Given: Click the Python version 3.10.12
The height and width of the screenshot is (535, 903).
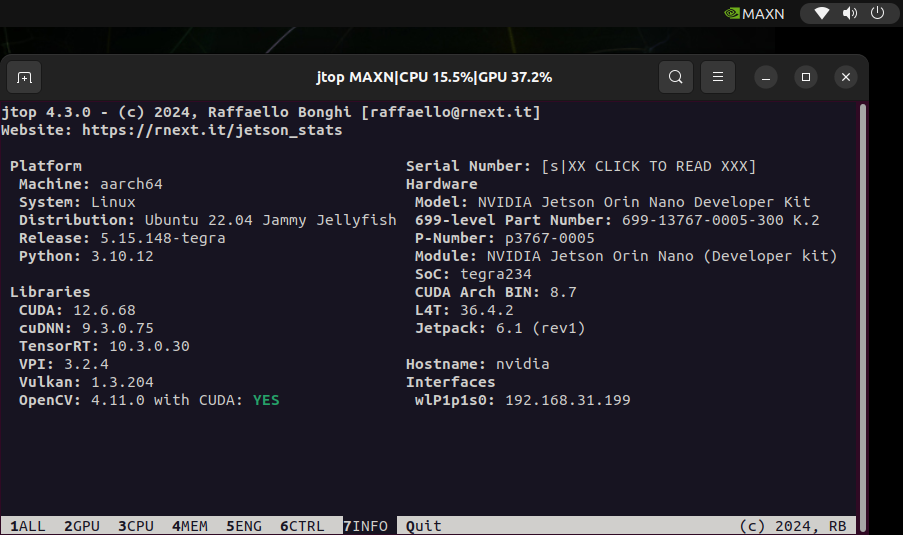Looking at the screenshot, I should [122, 256].
